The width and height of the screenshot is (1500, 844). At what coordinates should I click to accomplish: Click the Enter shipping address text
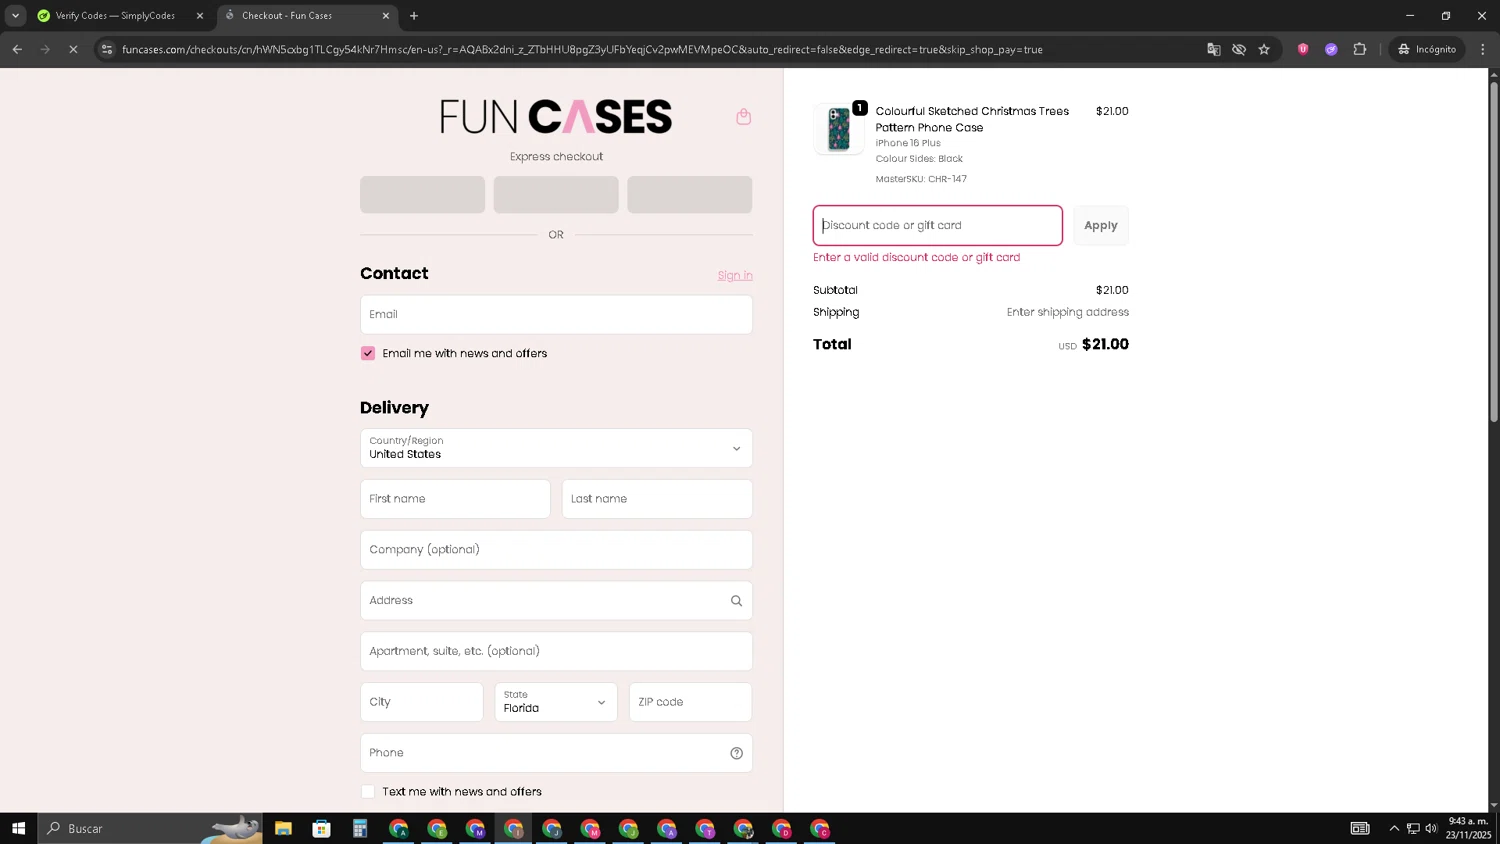(x=1067, y=312)
